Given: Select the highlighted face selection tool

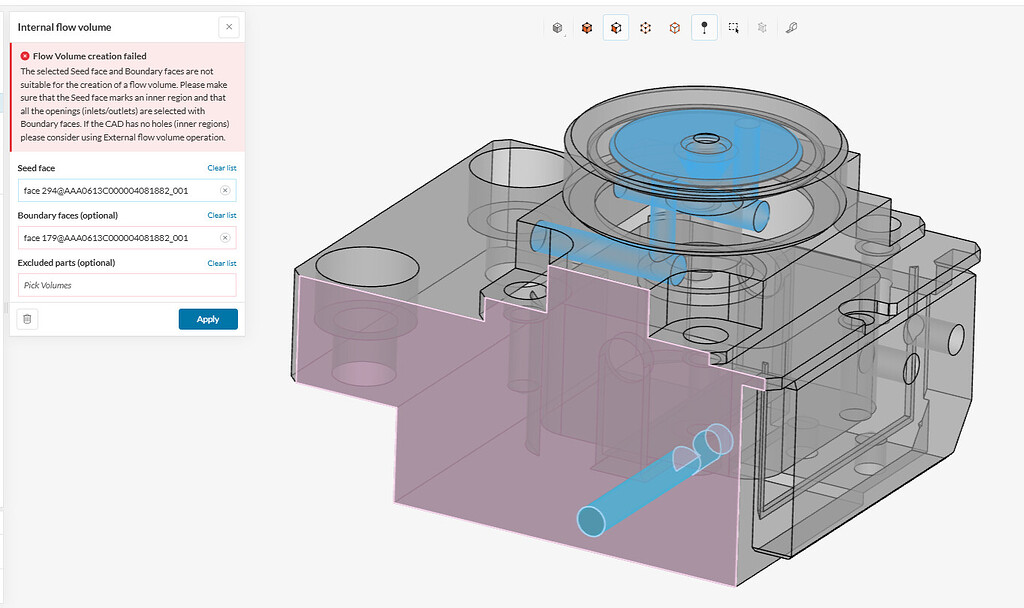Looking at the screenshot, I should tap(615, 28).
